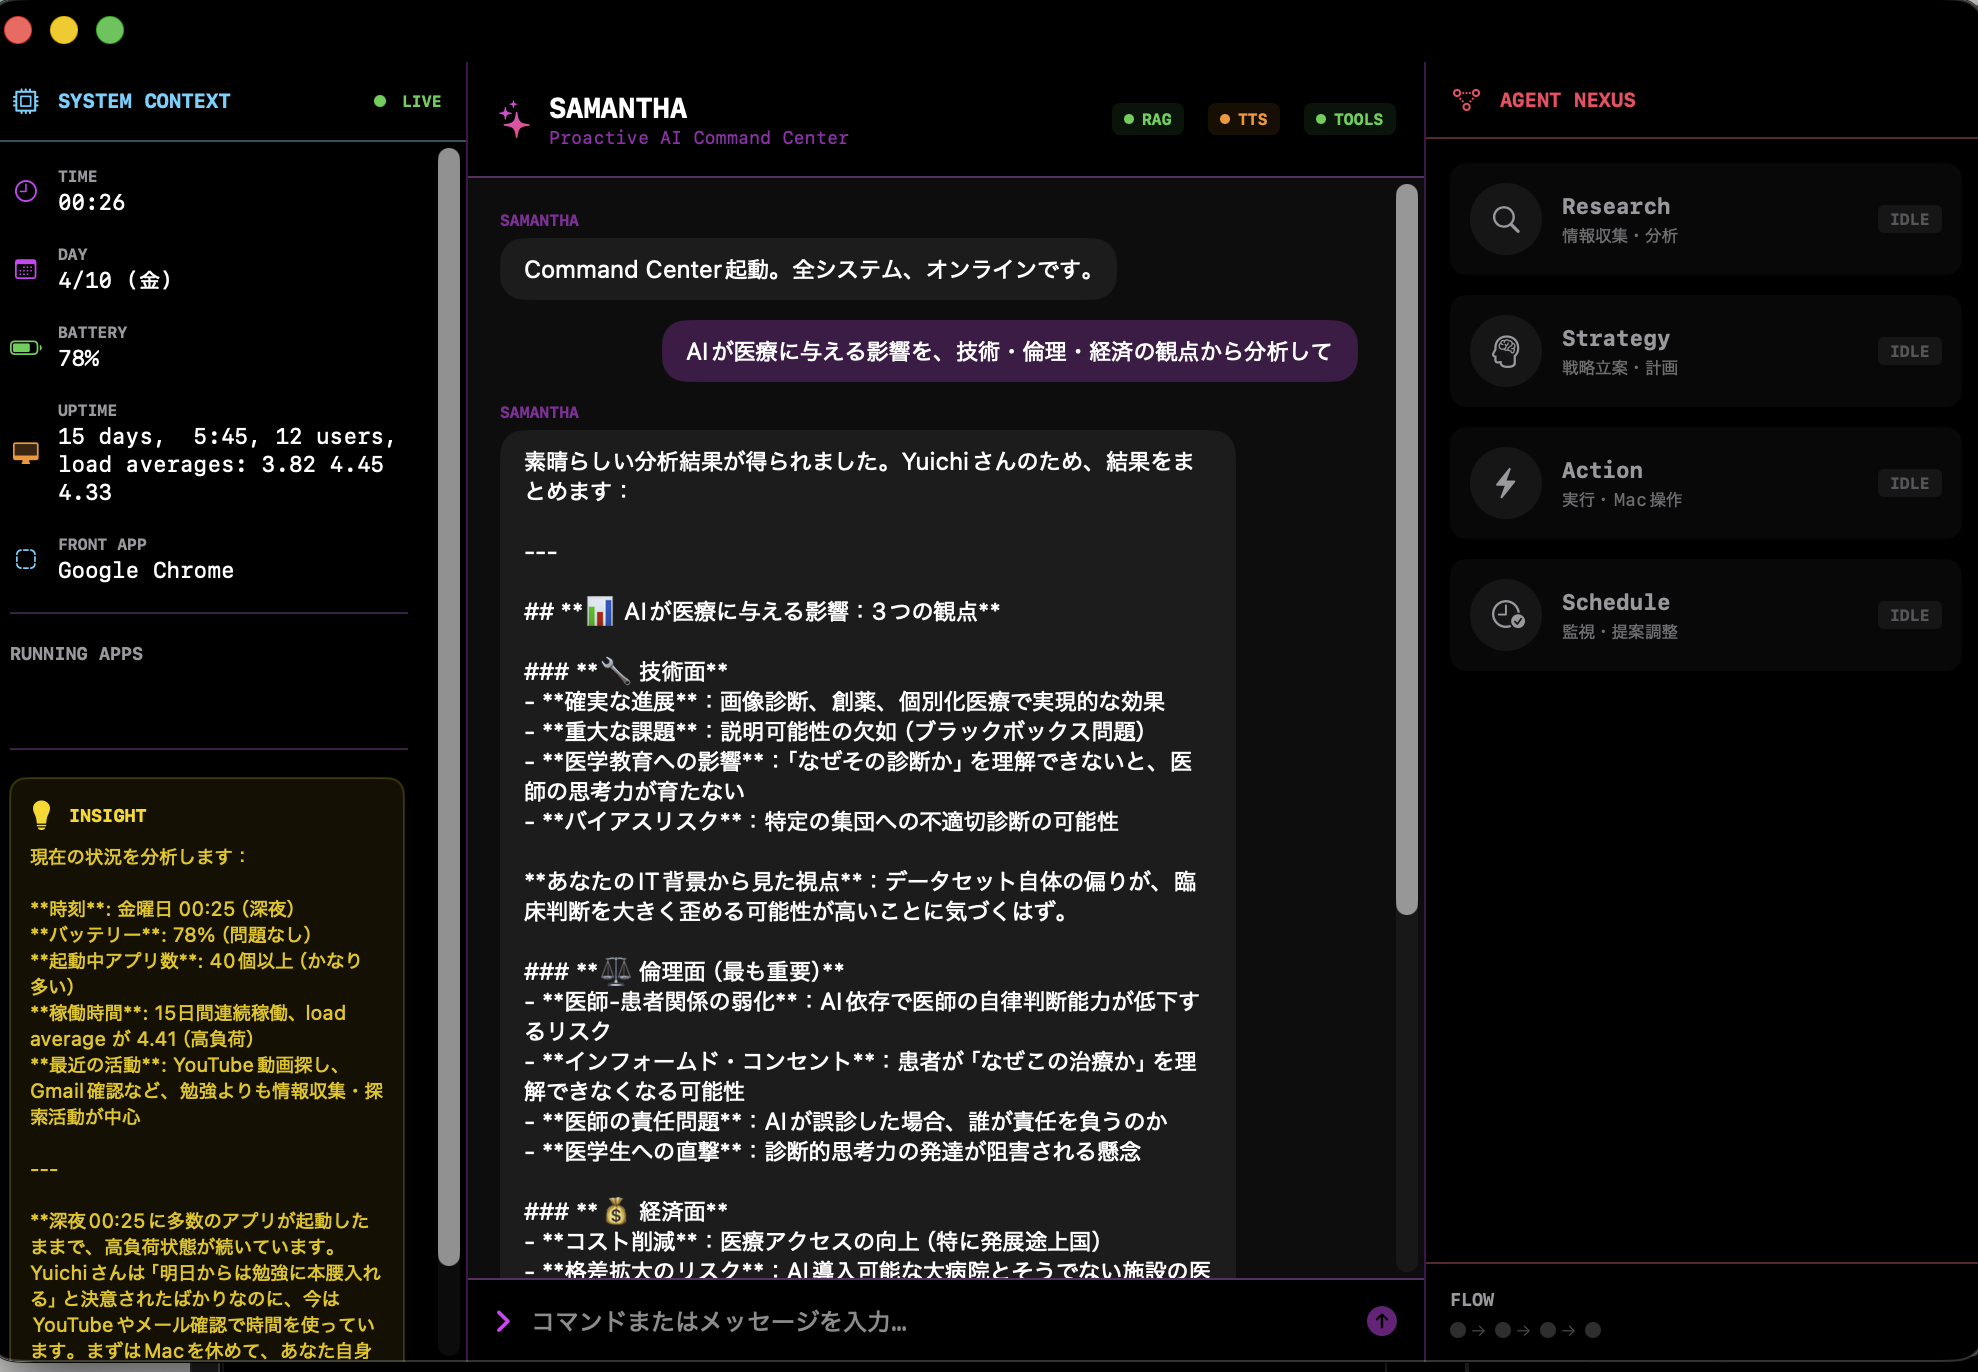Click the Insight lightbulb icon

40,815
